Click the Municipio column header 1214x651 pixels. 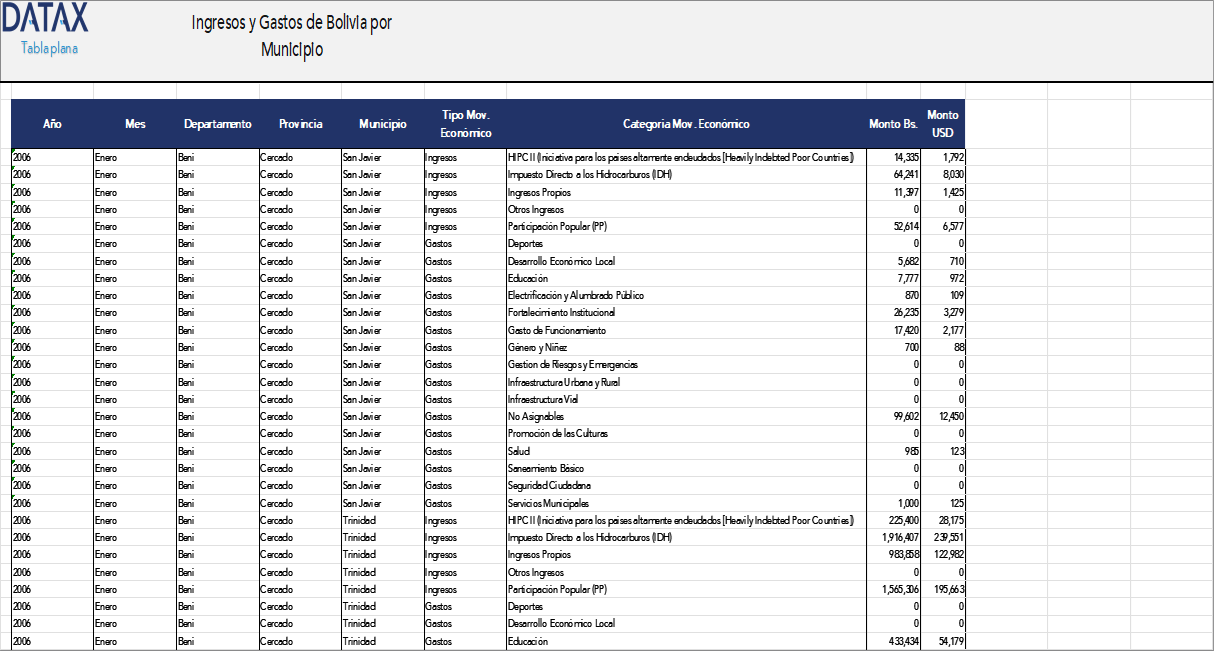pyautogui.click(x=383, y=124)
